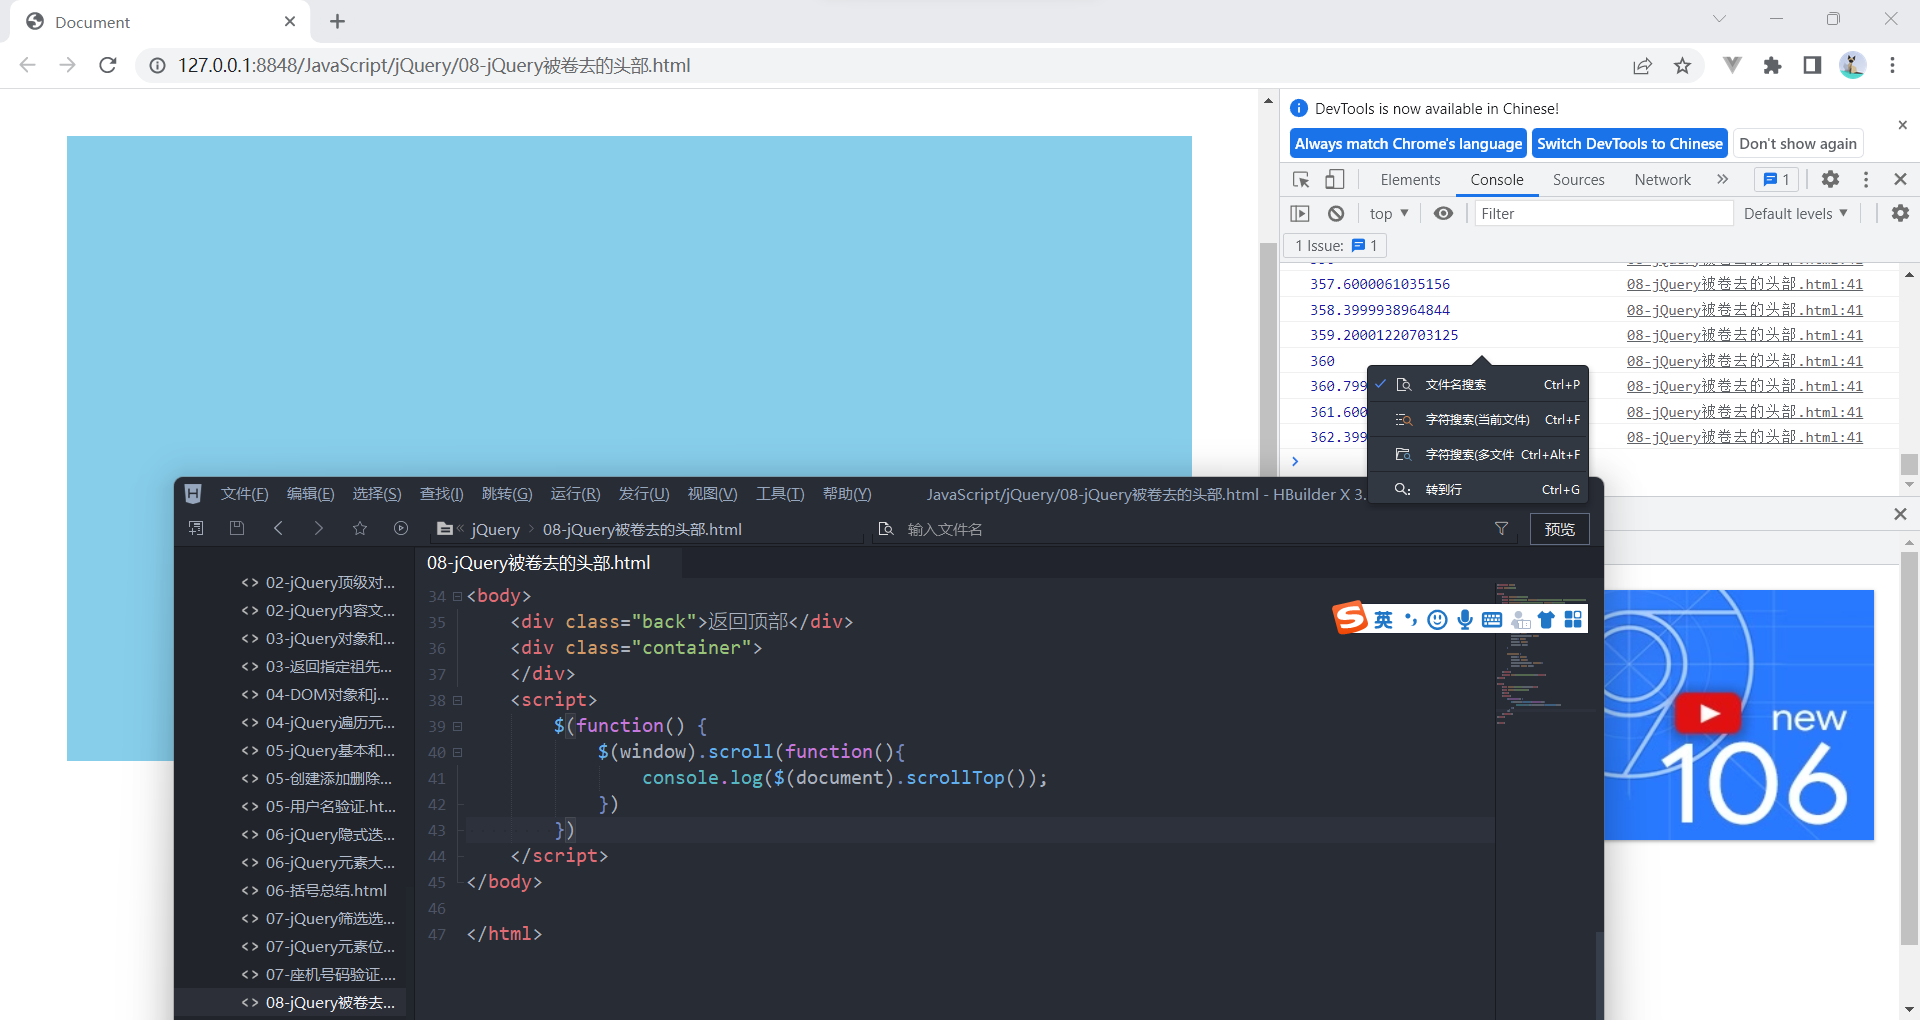The height and width of the screenshot is (1020, 1920).
Task: Open the Default levels dropdown
Action: [1793, 213]
